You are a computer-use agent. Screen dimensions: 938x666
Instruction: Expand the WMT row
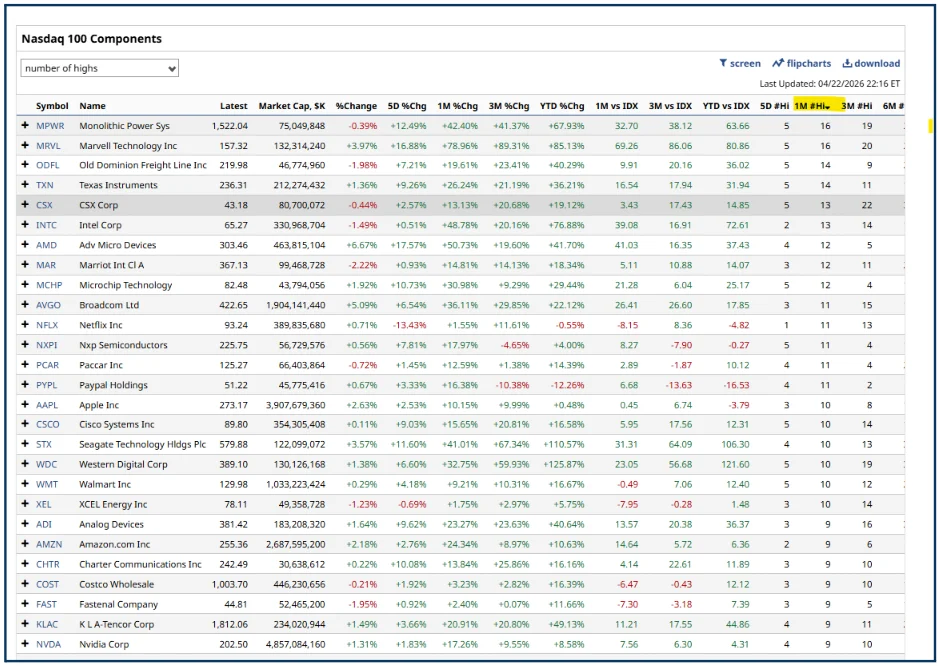(x=25, y=484)
